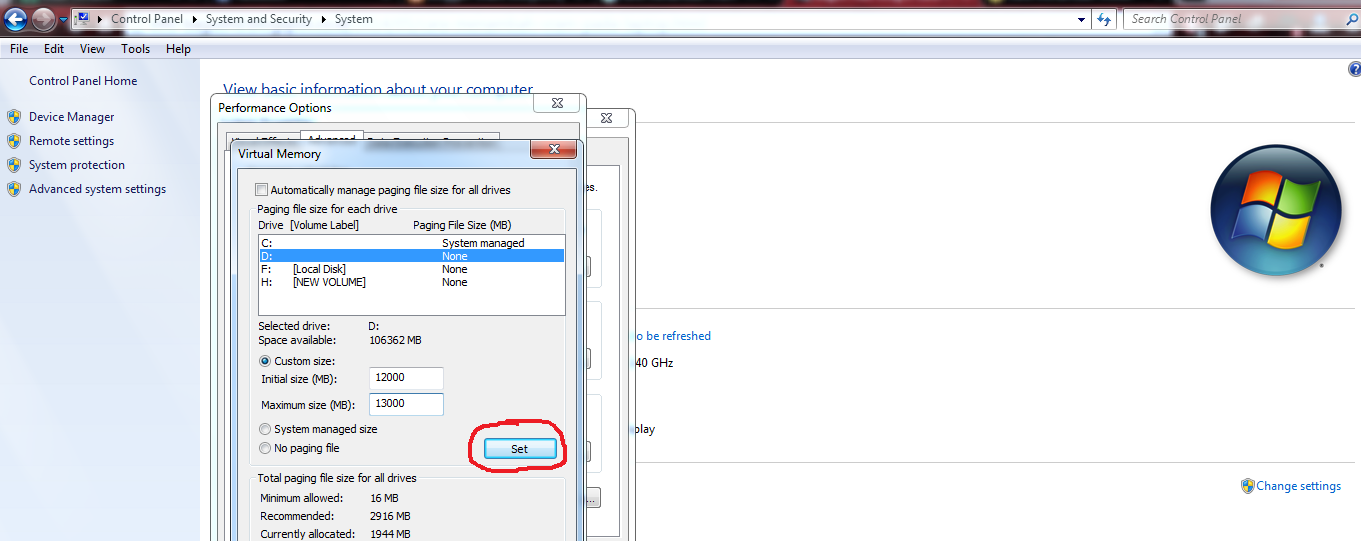The image size is (1361, 541).
Task: Open System protection link
Action: pyautogui.click(x=77, y=165)
